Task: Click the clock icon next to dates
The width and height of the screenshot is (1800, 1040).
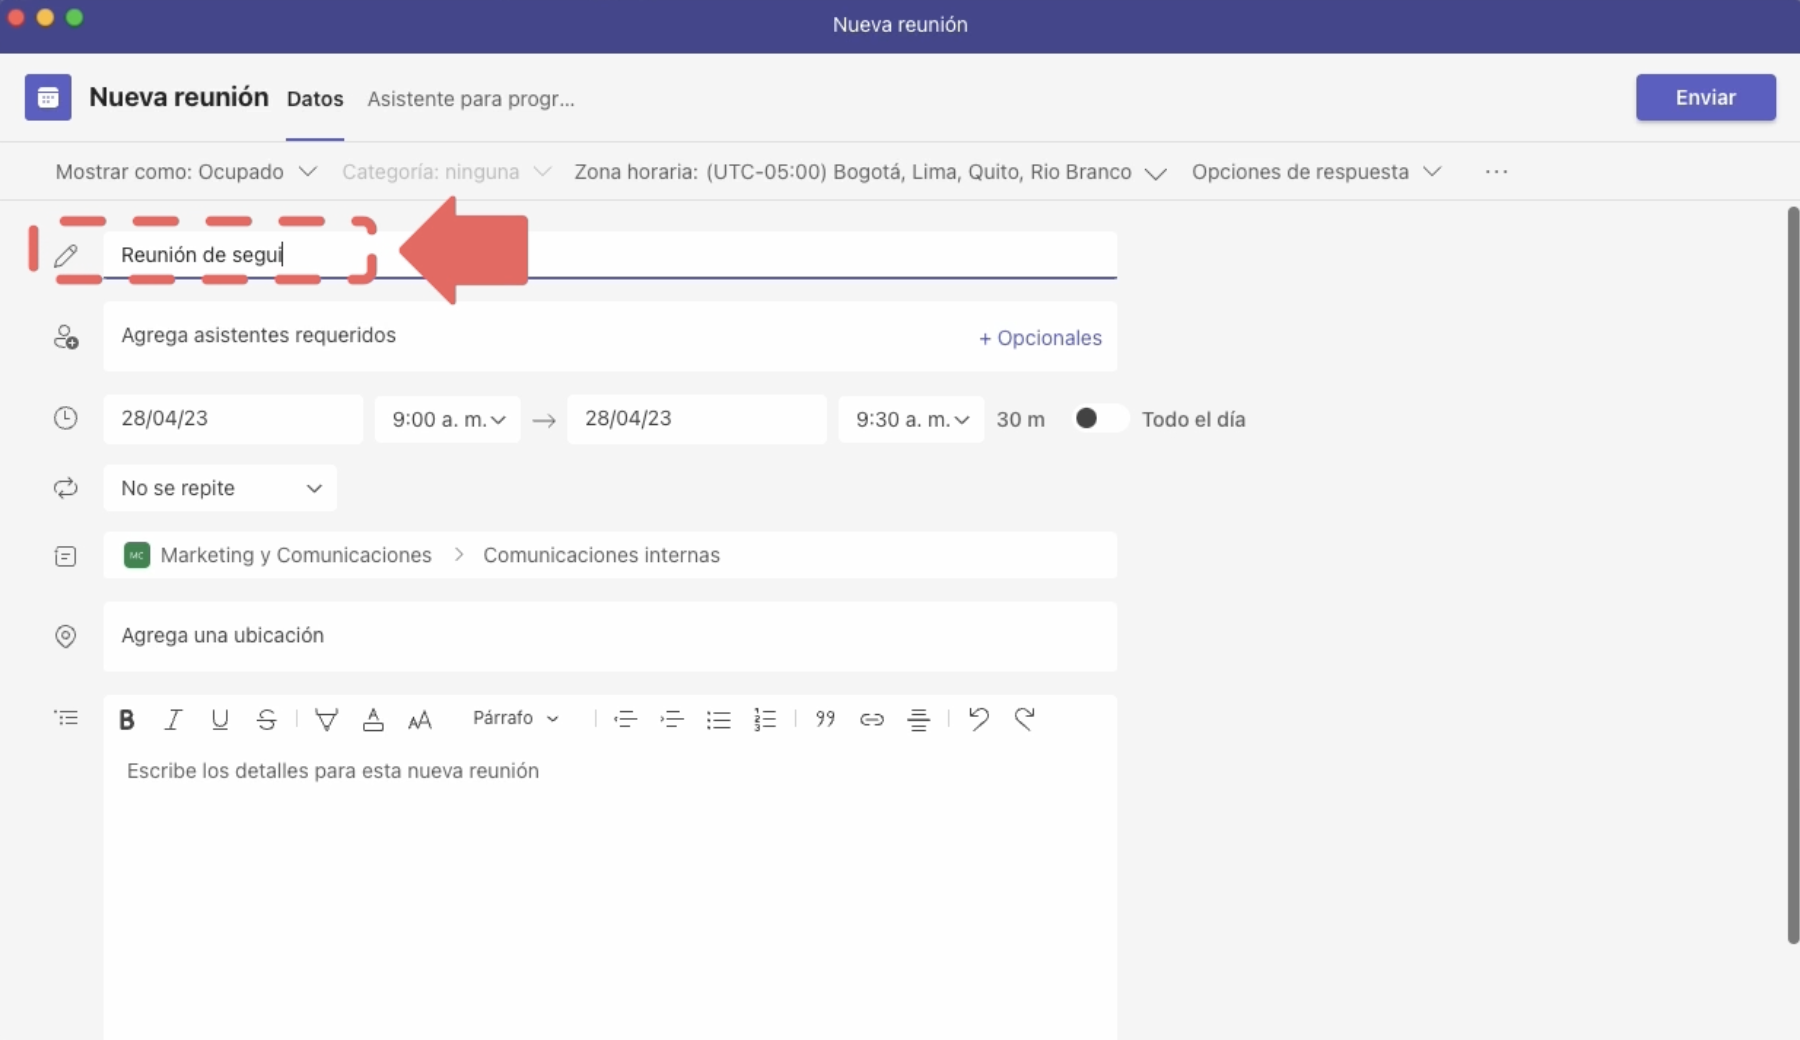Action: [x=65, y=418]
